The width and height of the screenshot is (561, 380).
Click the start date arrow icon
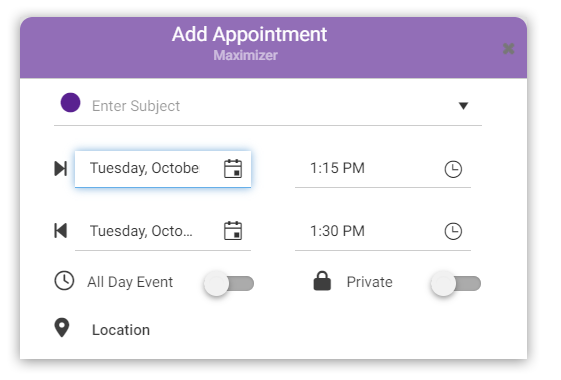pos(60,169)
